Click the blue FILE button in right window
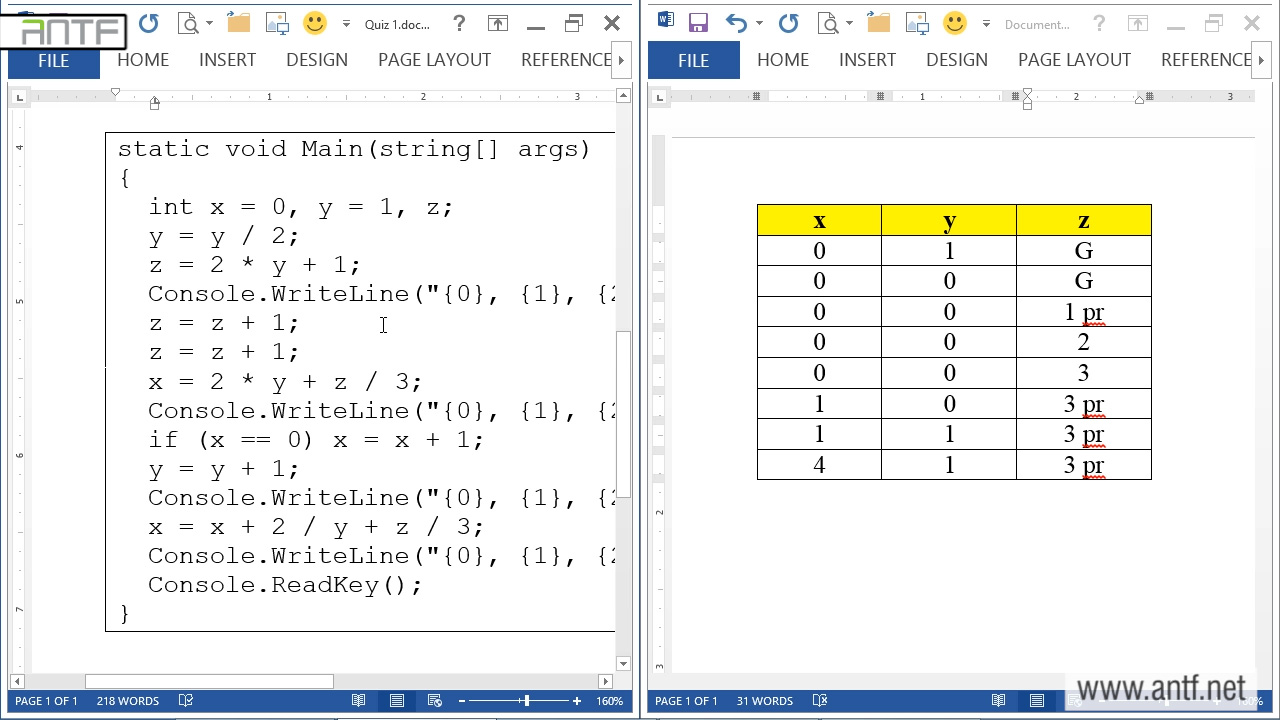Screen dimensions: 1280x720 693,60
